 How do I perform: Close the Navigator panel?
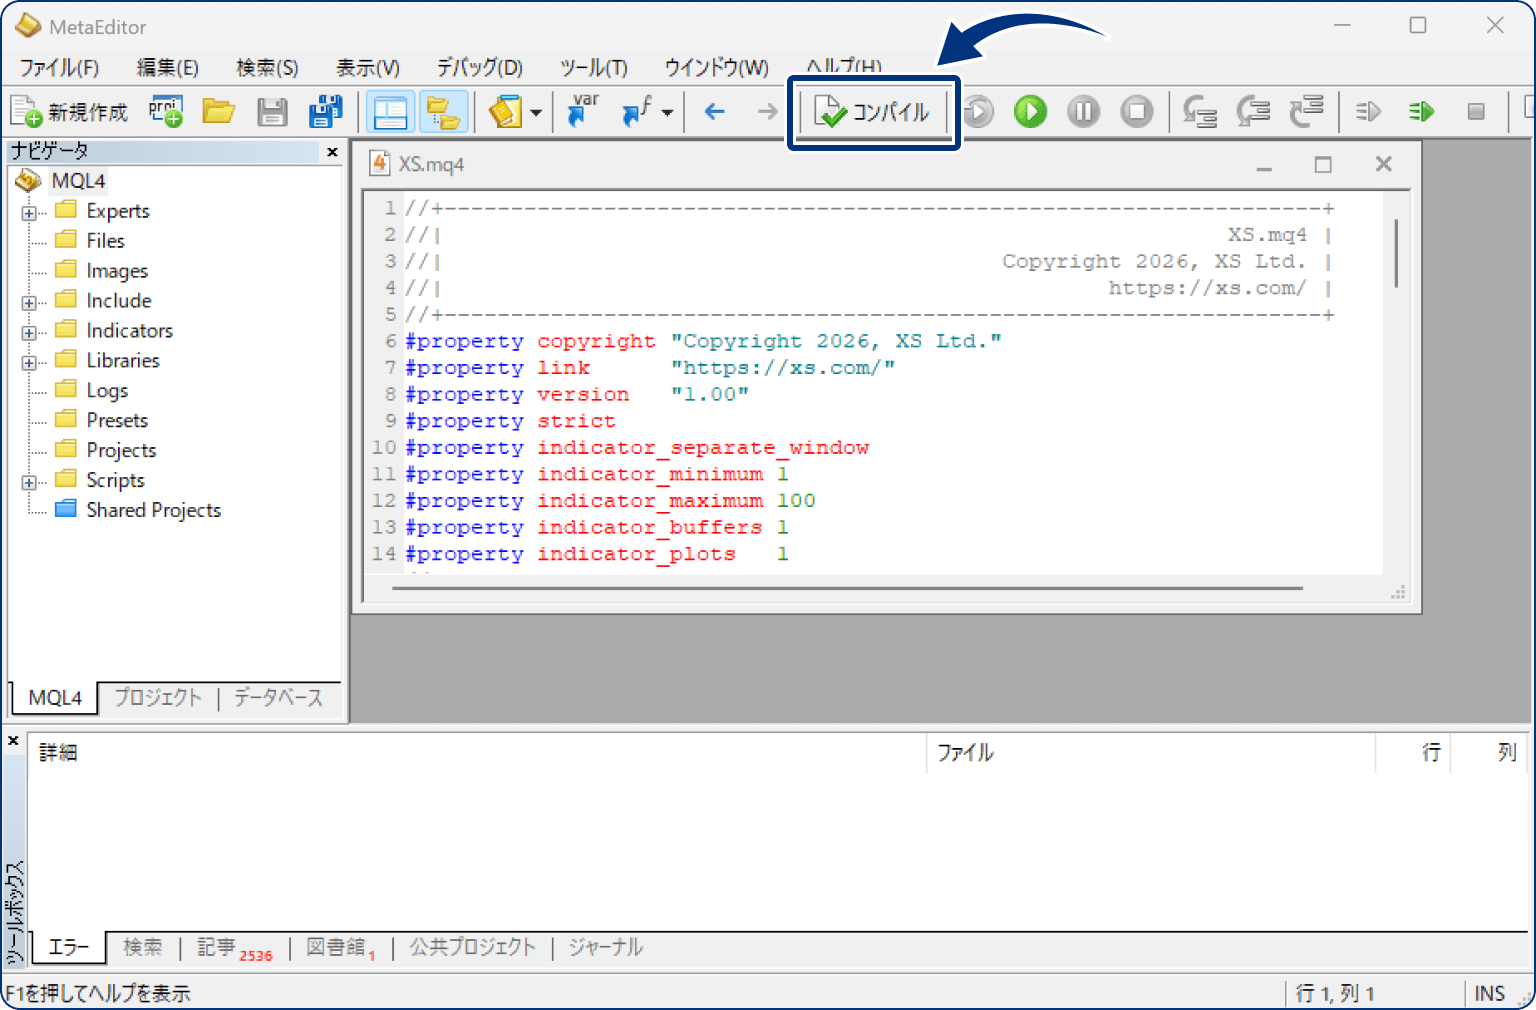point(332,152)
